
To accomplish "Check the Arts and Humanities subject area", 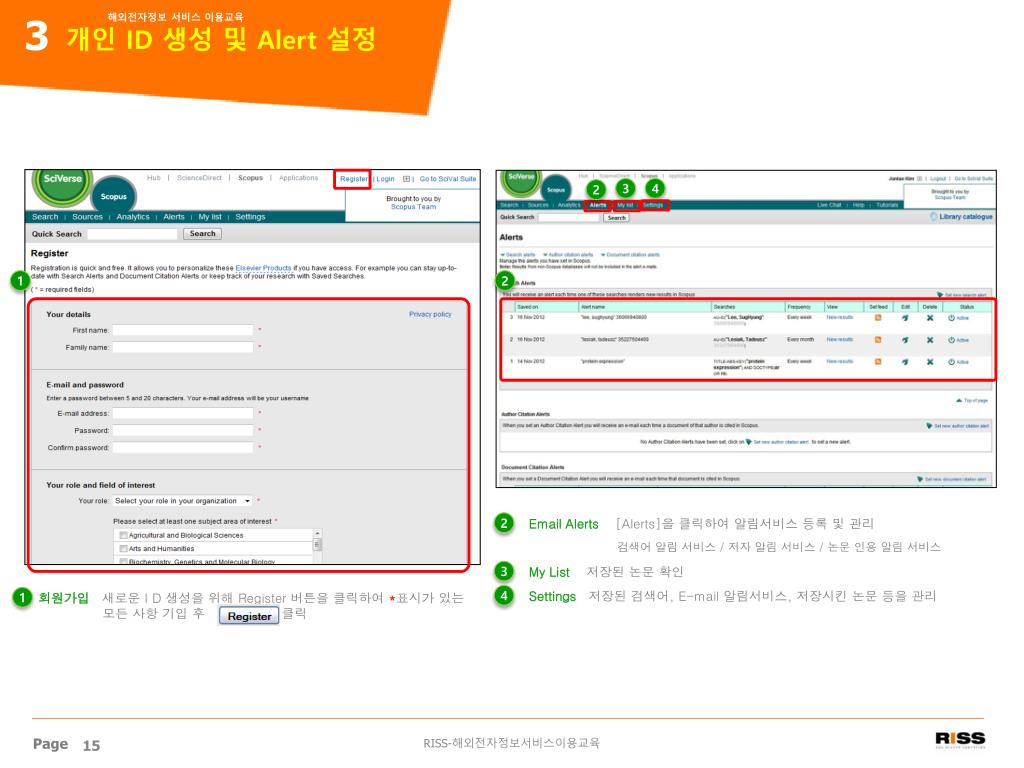I will (123, 549).
